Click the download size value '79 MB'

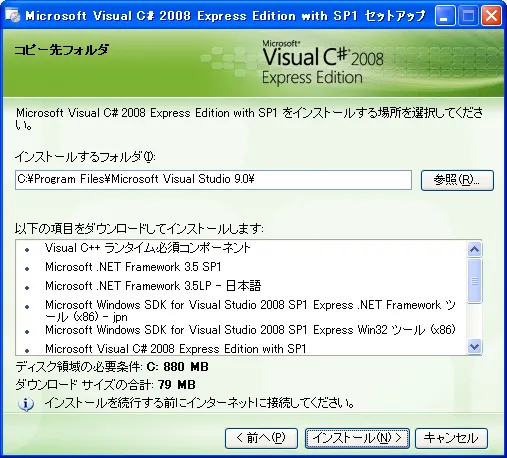point(177,385)
